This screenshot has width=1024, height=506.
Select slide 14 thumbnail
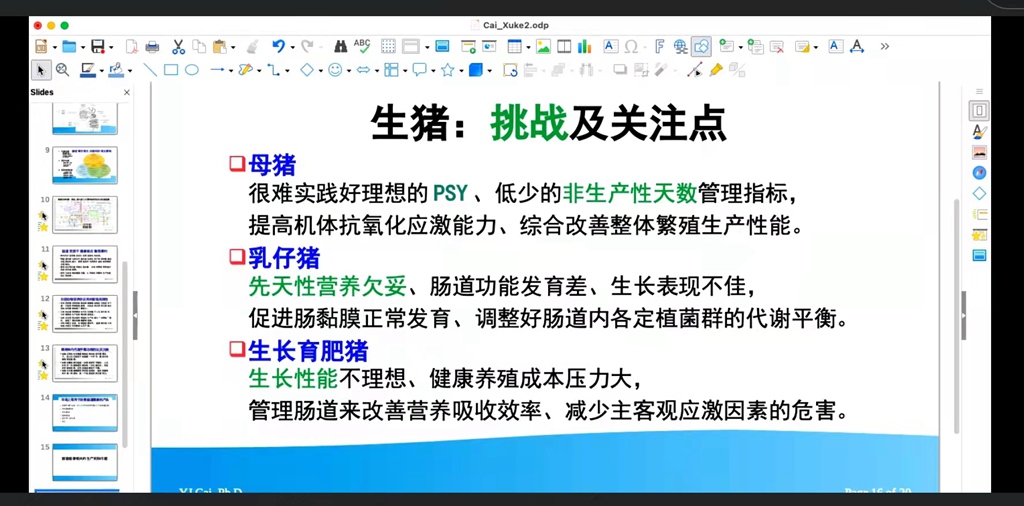85,412
